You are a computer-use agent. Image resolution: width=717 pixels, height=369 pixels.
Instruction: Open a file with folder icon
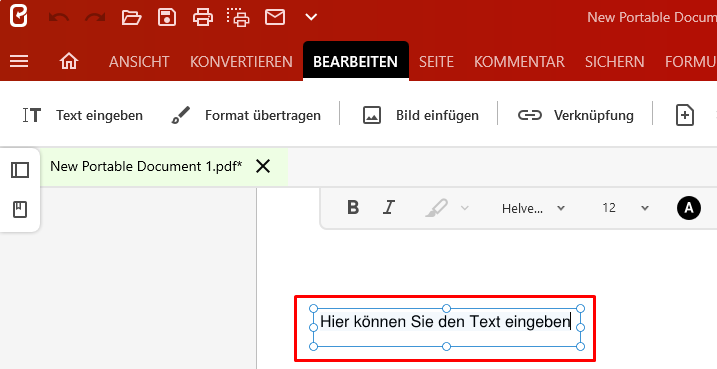(131, 17)
